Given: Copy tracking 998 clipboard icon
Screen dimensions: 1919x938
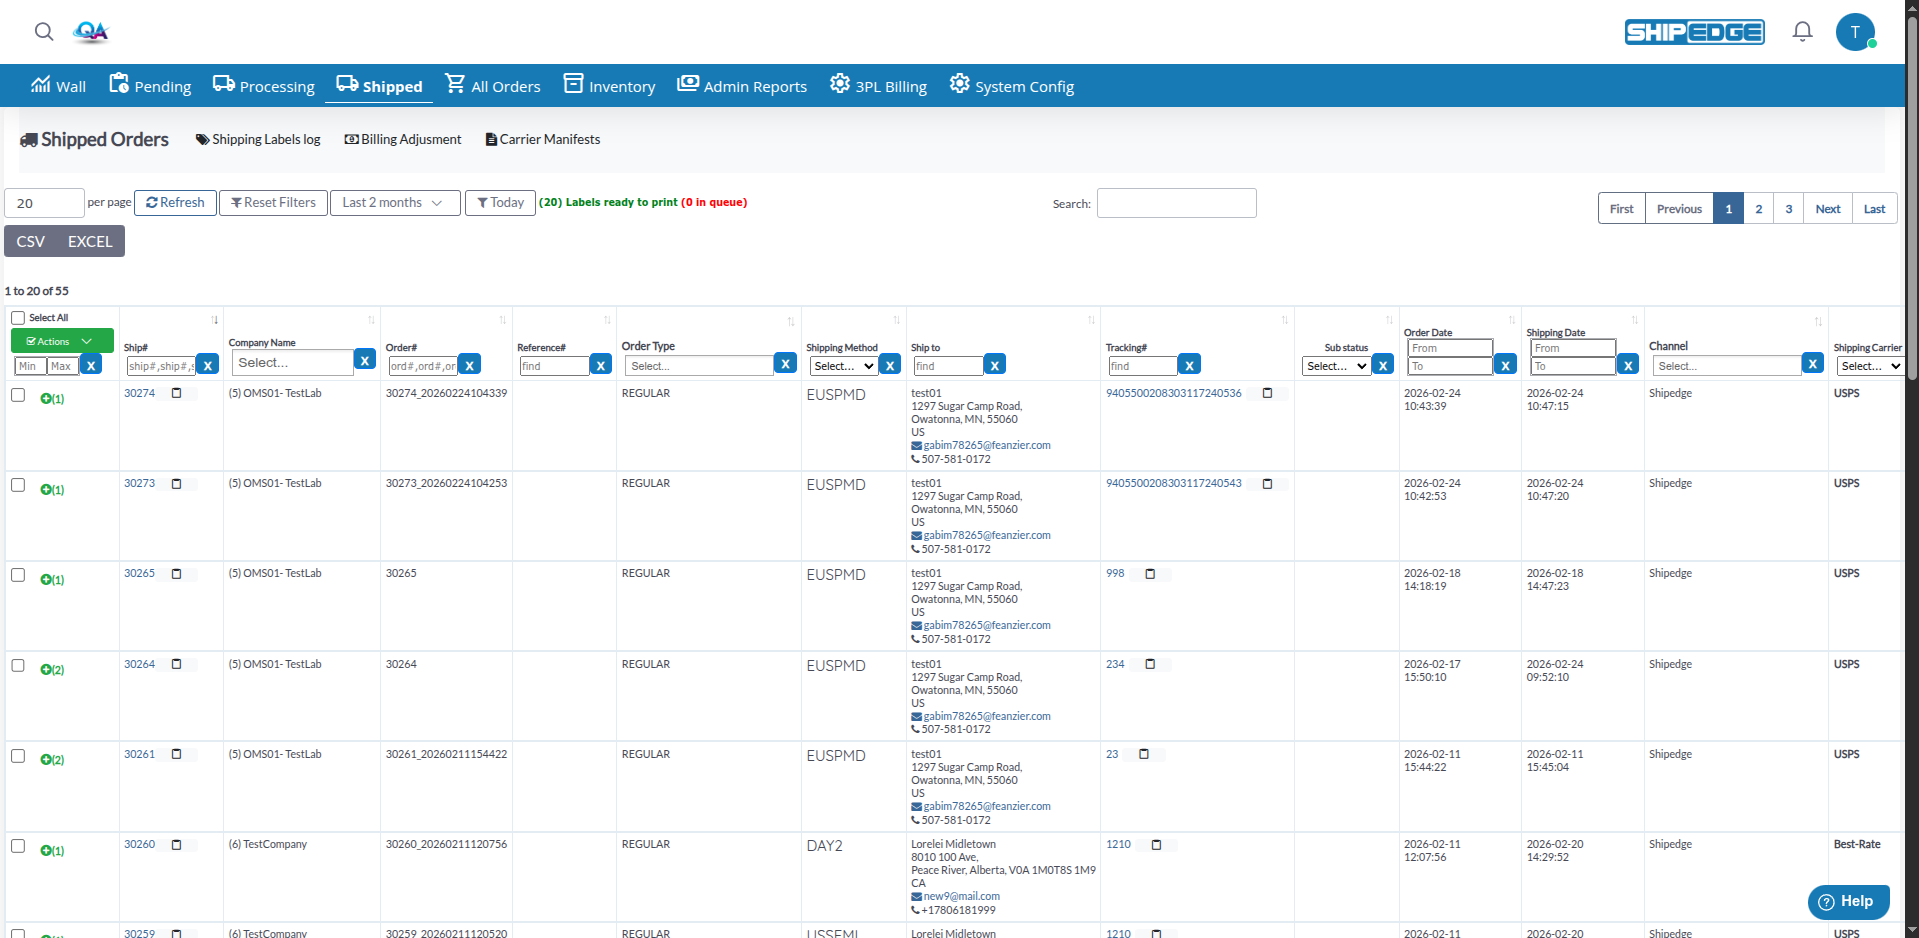Looking at the screenshot, I should click(x=1150, y=574).
